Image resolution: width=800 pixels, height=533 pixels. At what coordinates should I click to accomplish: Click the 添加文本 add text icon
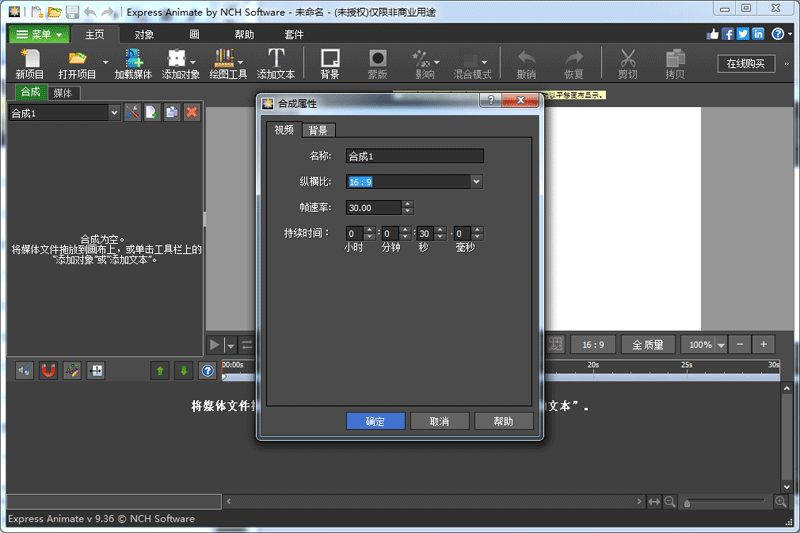(x=276, y=58)
